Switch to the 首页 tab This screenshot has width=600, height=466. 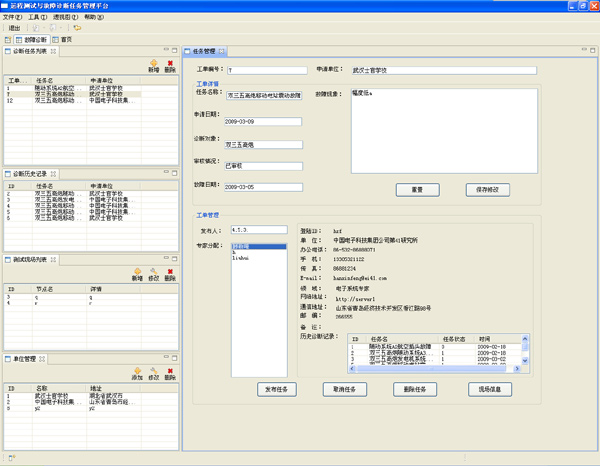coord(66,40)
